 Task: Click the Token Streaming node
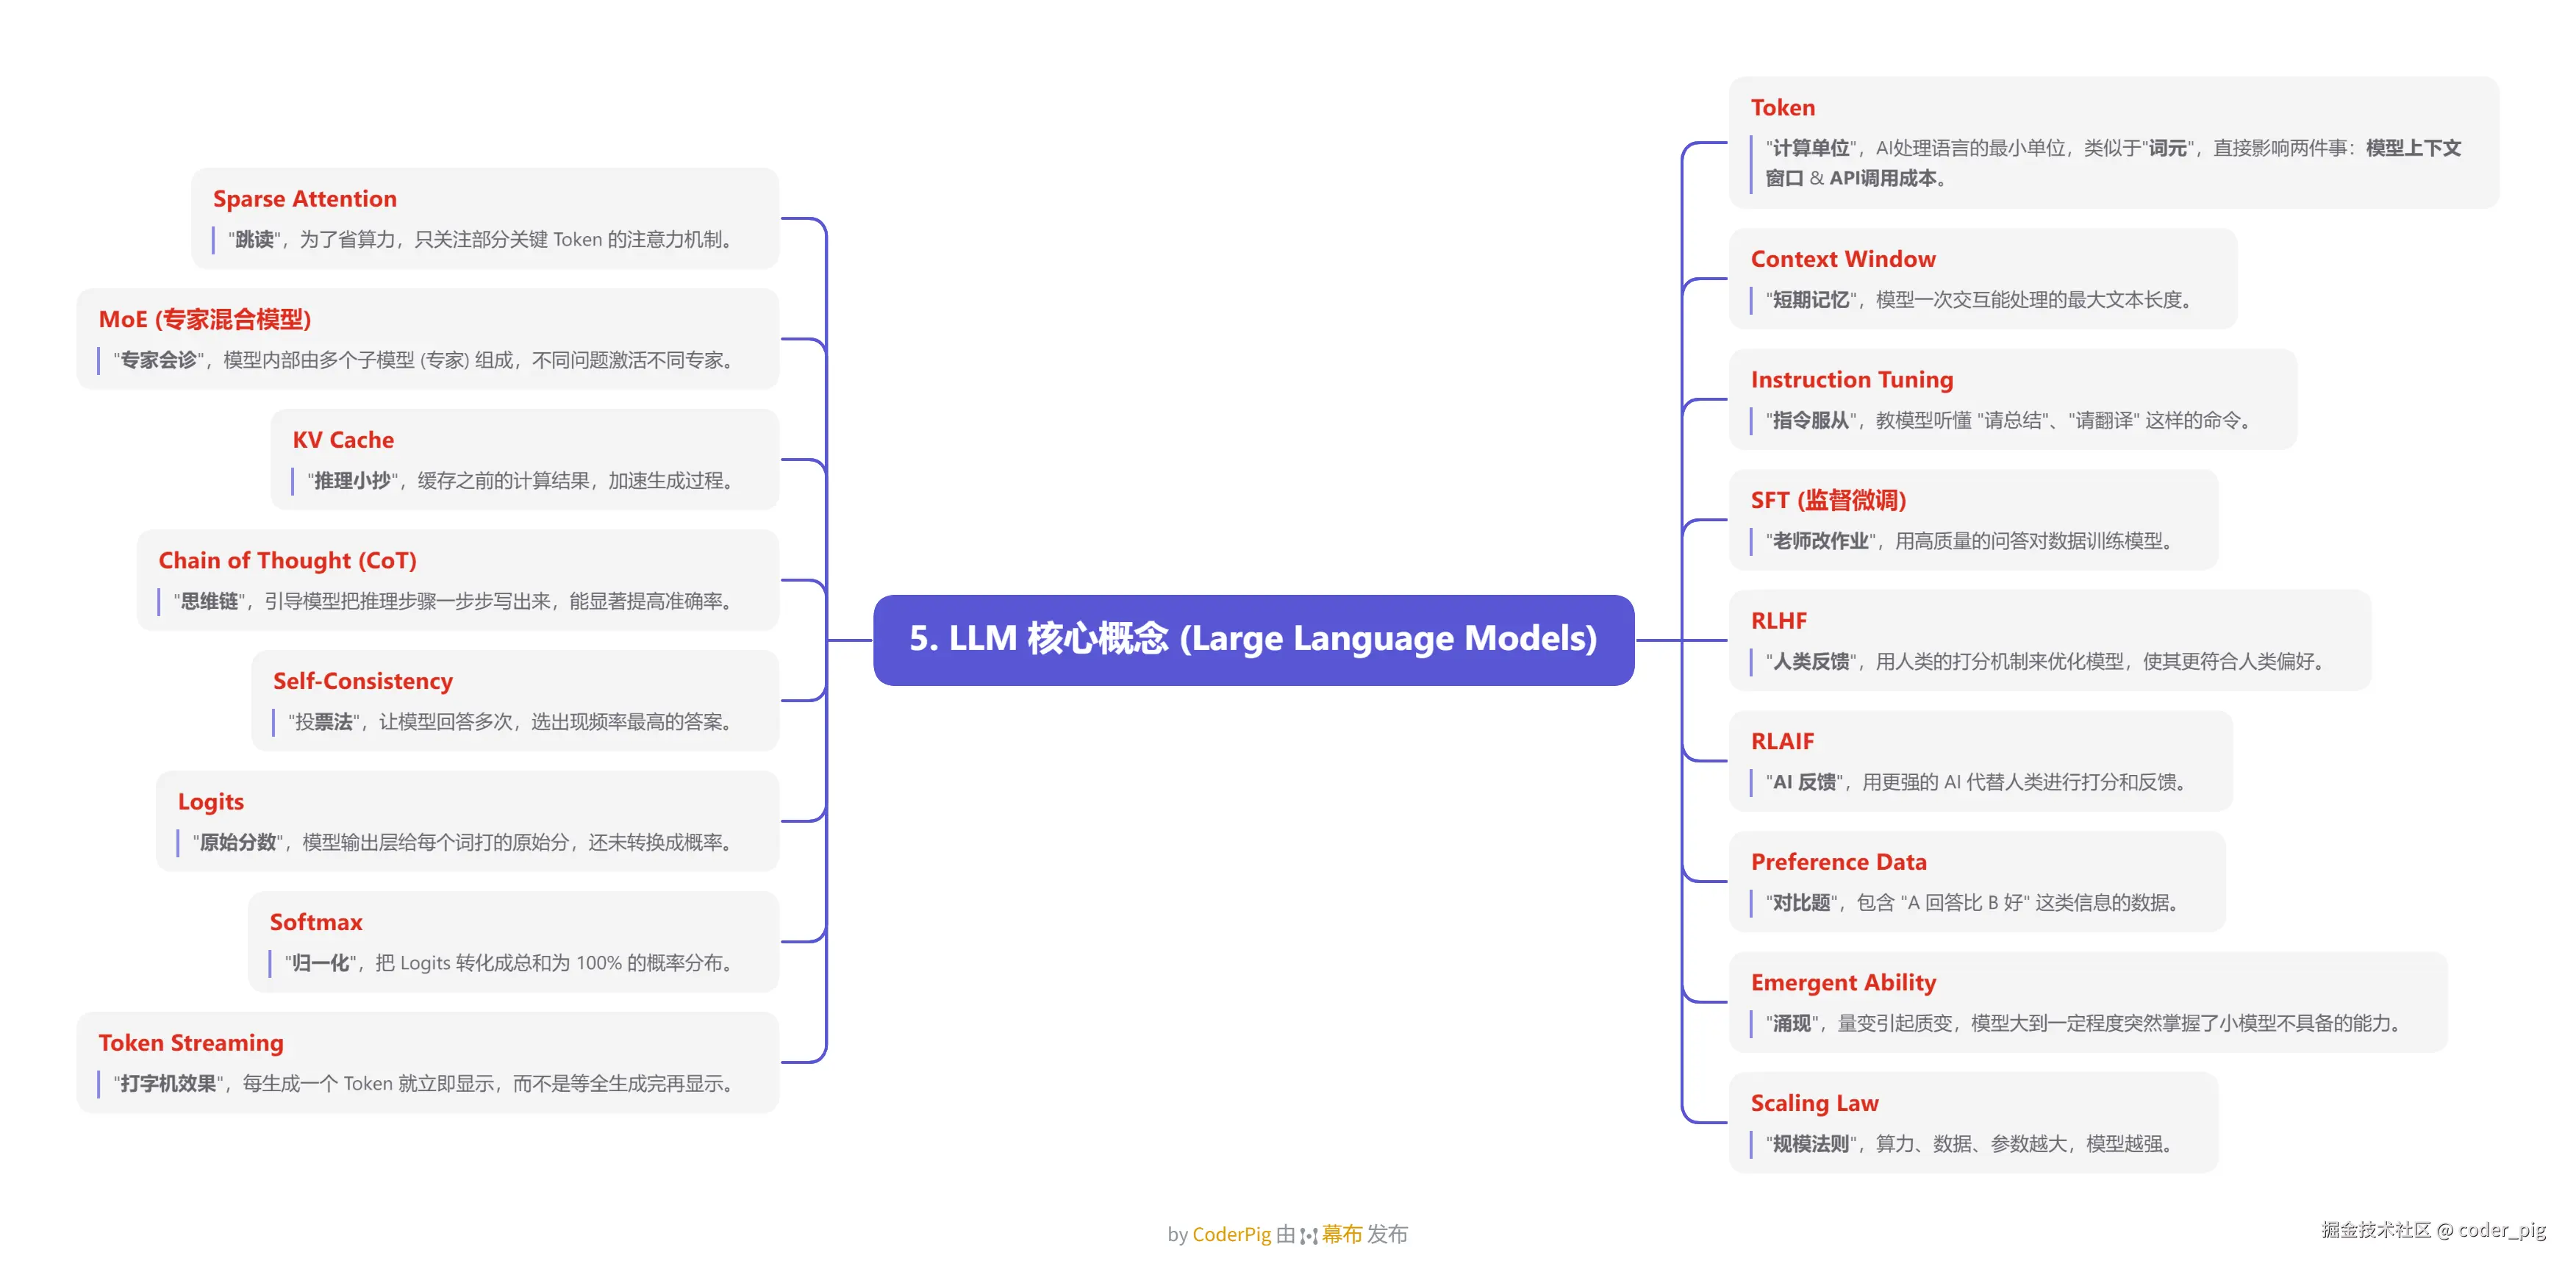[191, 1043]
